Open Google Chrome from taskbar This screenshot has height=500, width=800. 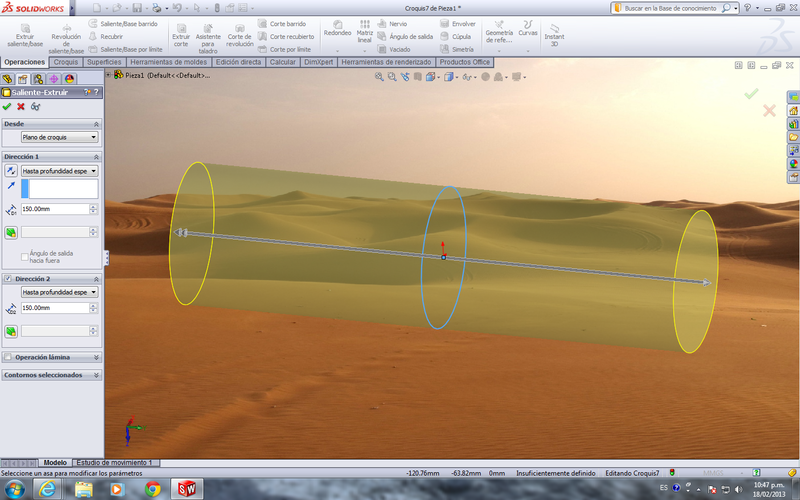pos(152,489)
